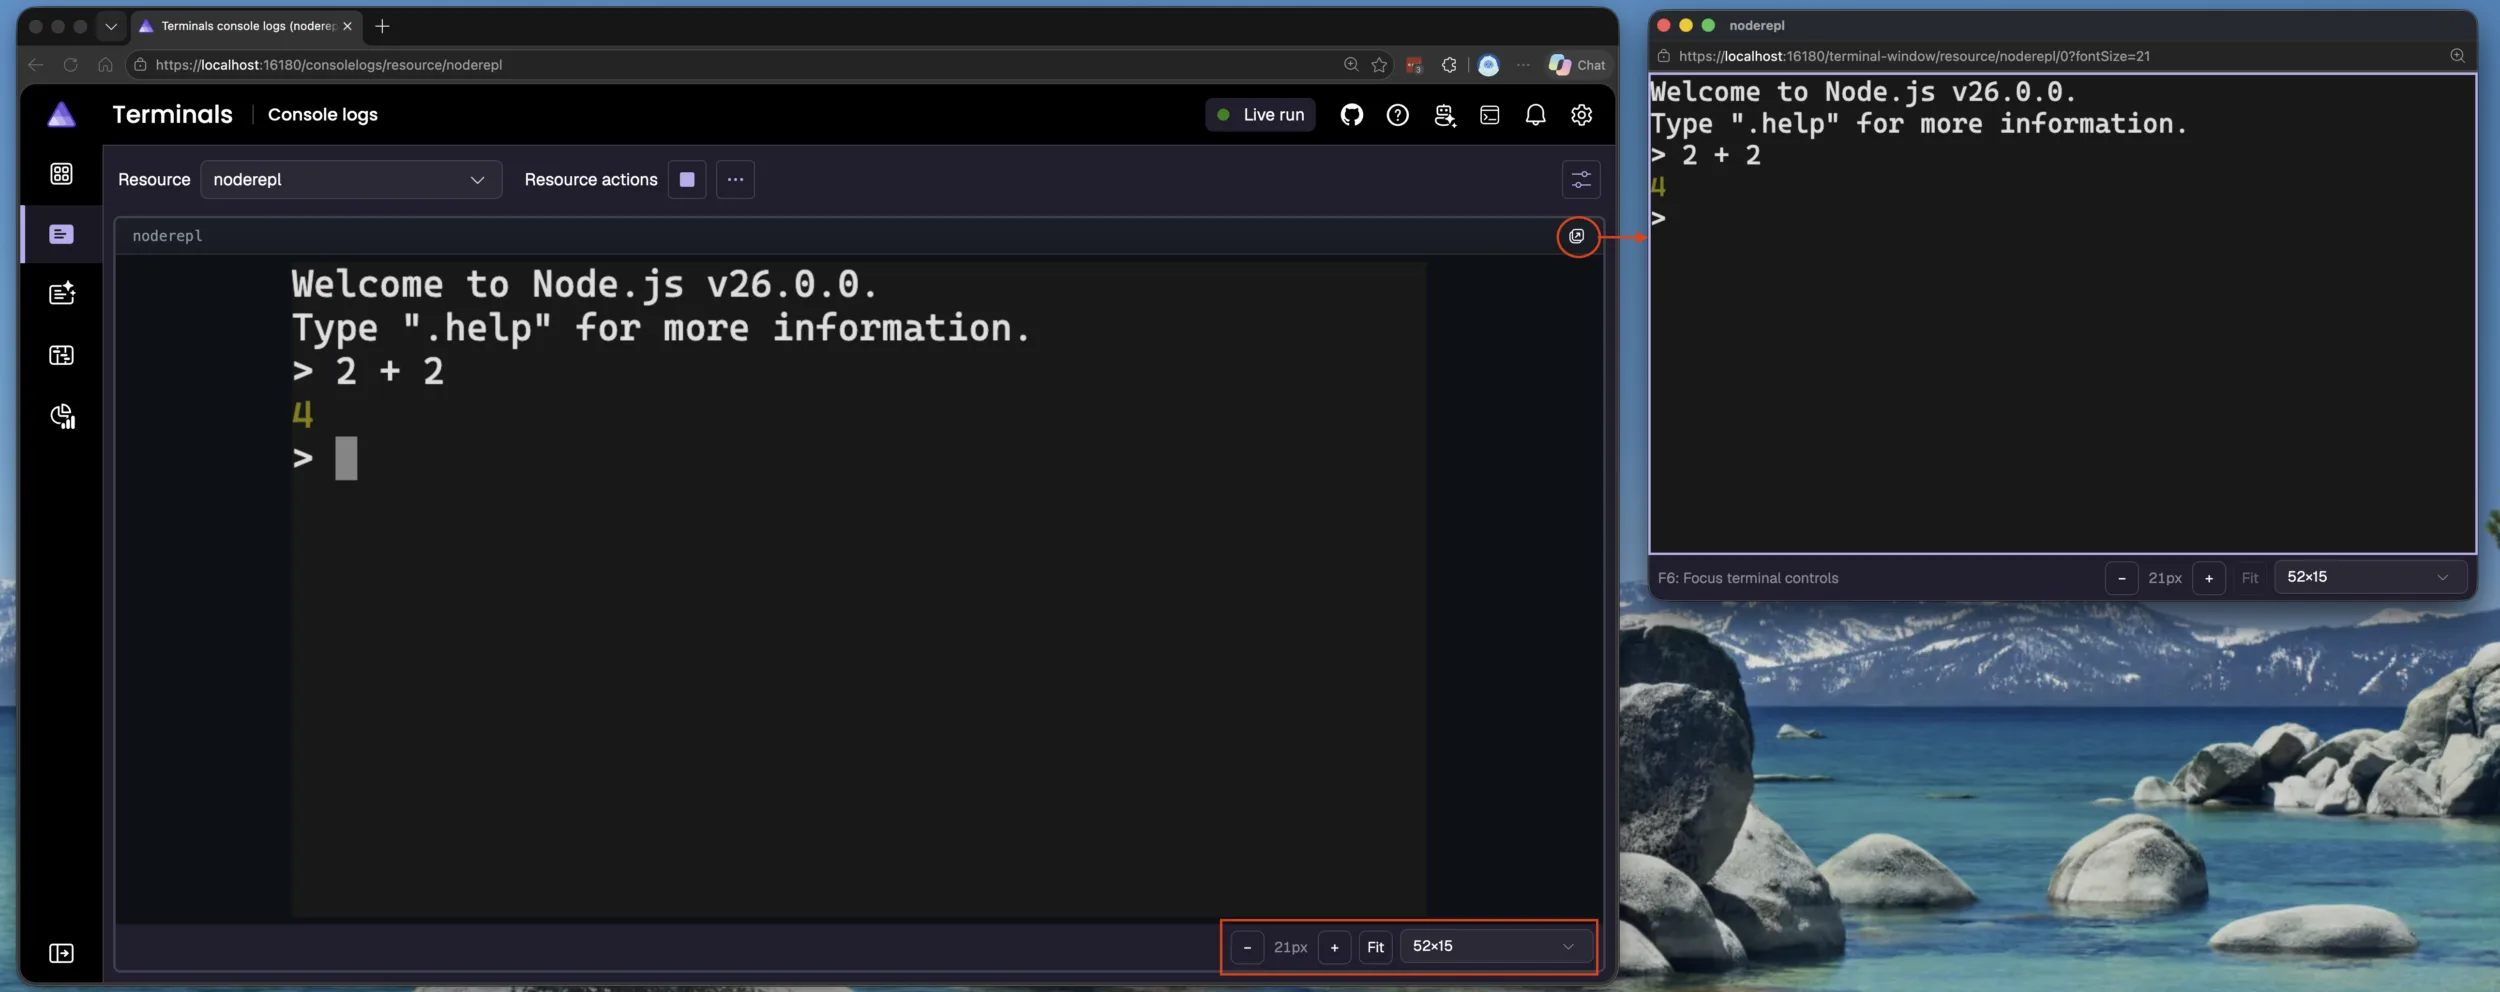Decrease font size in noderepl popup window
The height and width of the screenshot is (992, 2500).
[2121, 578]
